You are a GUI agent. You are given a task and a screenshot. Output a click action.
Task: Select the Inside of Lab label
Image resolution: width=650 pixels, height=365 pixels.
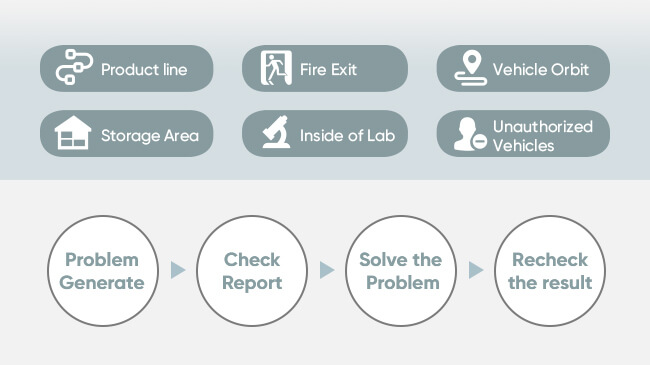[347, 136]
